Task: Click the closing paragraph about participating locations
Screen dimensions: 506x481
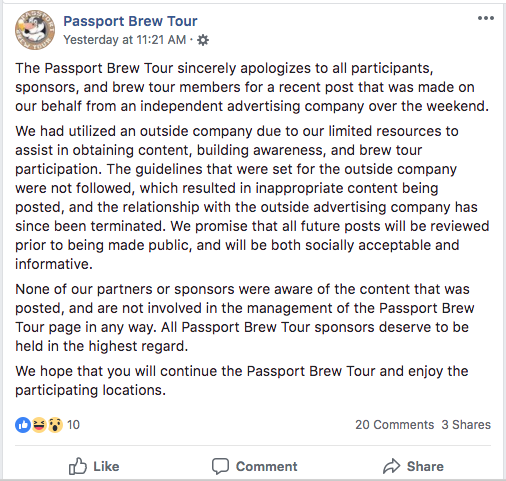Action: tap(242, 381)
